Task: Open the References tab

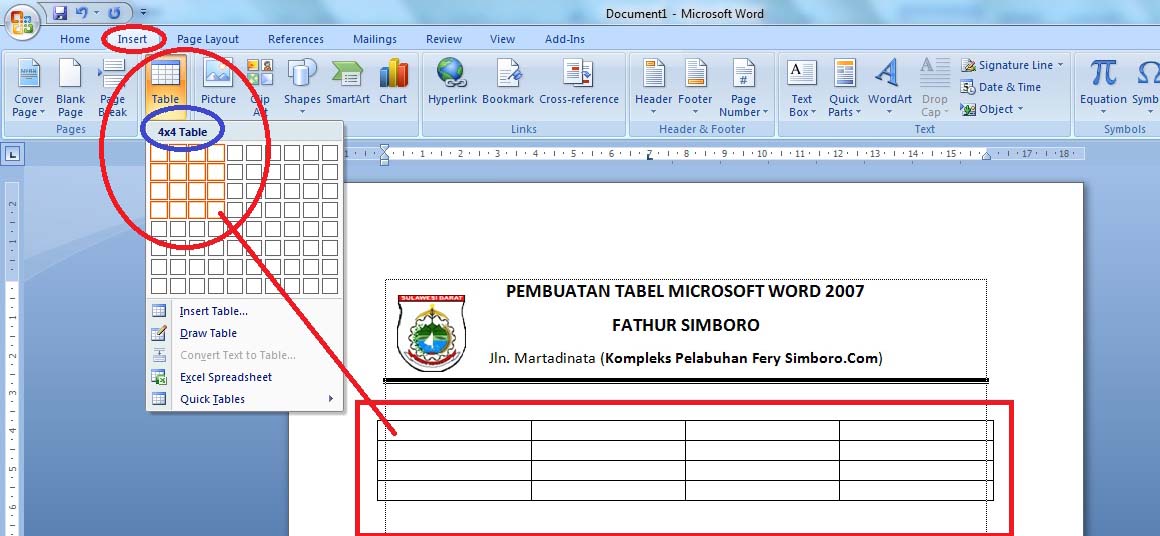Action: click(296, 39)
